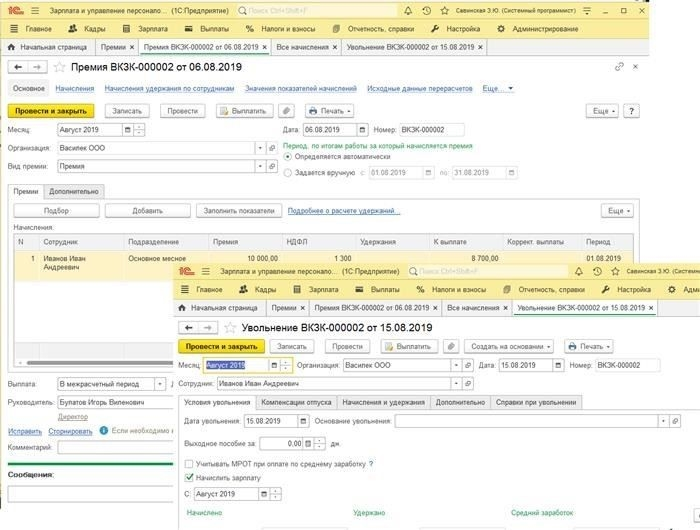The height and width of the screenshot is (530, 700).
Task: Open hamburger main menu in back window title bar
Action: tap(35, 11)
